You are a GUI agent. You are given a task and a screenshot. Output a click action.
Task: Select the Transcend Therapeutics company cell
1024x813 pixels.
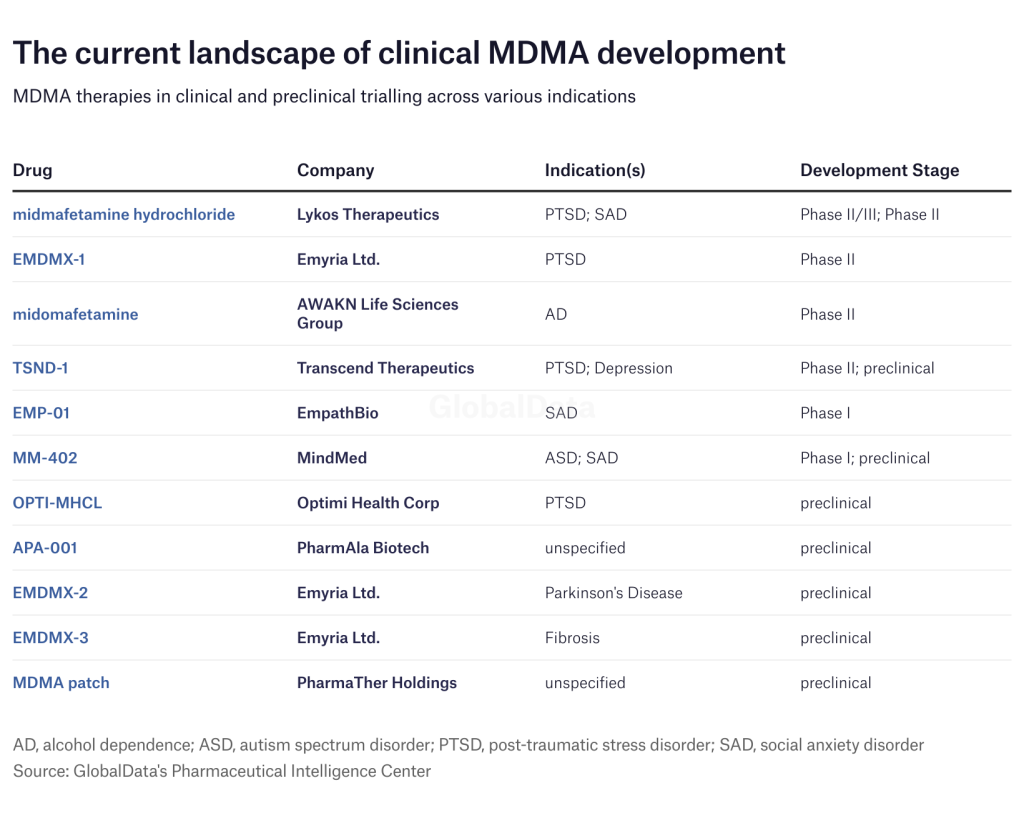[385, 368]
